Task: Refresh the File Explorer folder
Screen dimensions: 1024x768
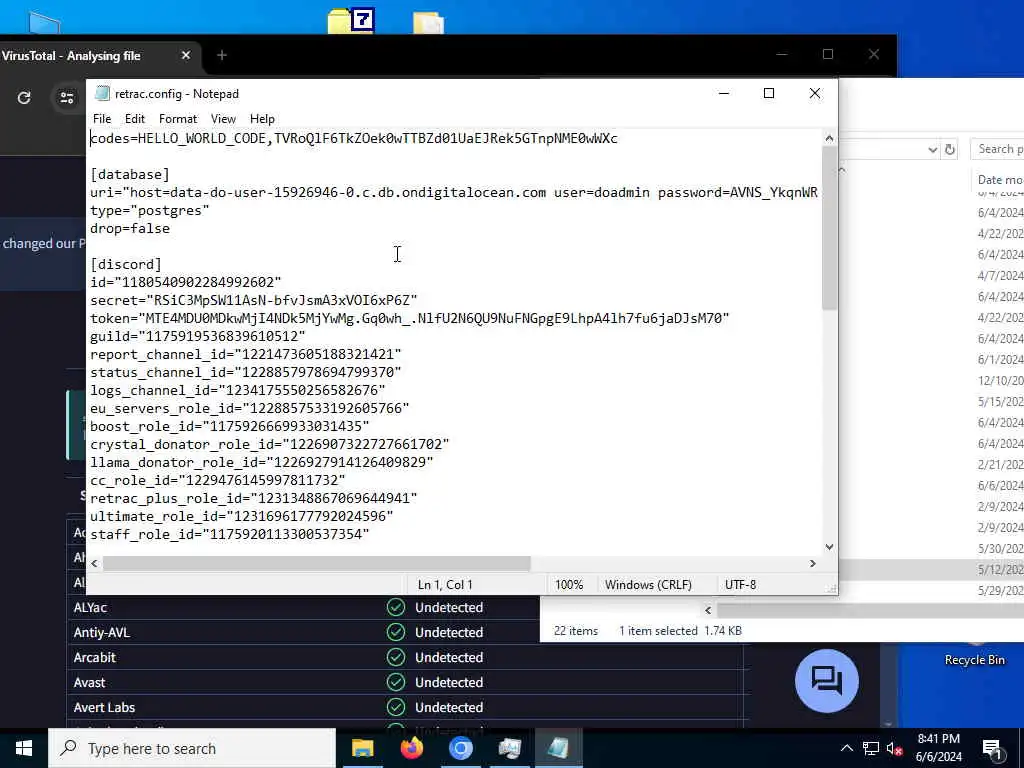Action: coord(950,150)
